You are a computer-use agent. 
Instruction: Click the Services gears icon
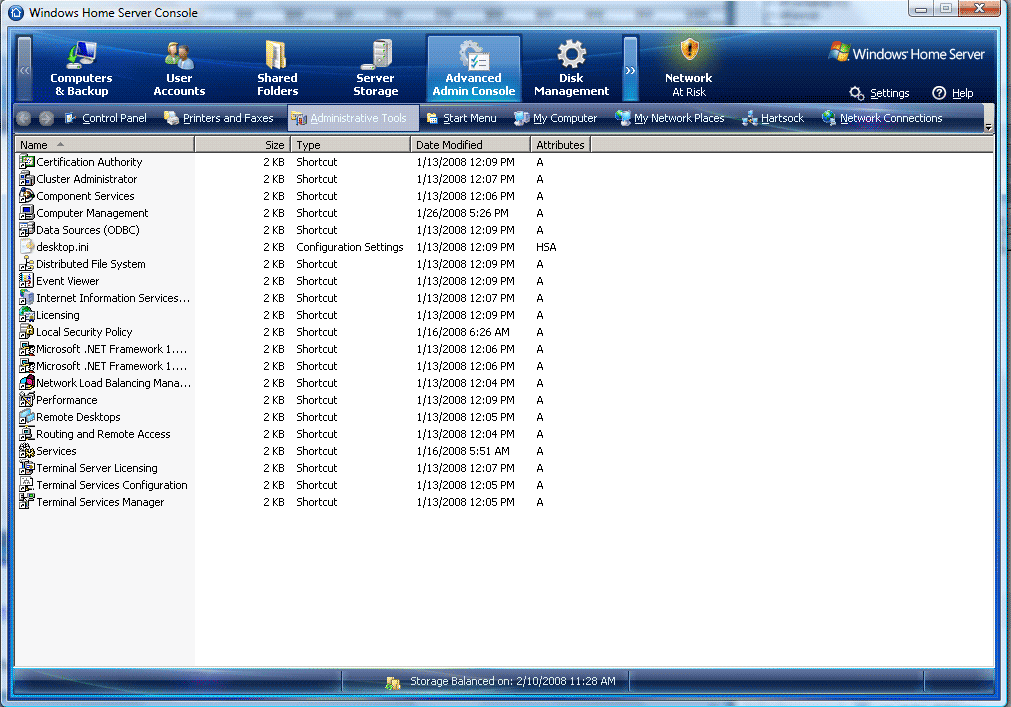(26, 451)
